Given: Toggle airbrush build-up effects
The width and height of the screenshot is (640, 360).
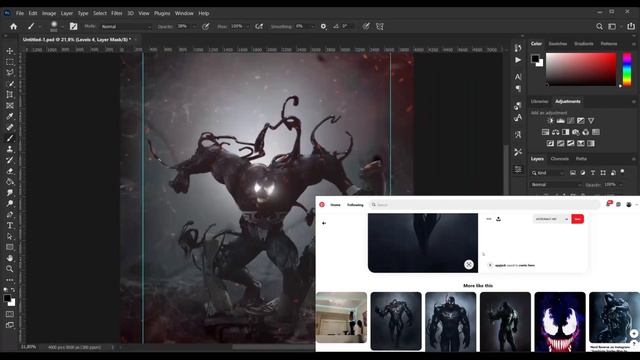Looking at the screenshot, I should [259, 27].
